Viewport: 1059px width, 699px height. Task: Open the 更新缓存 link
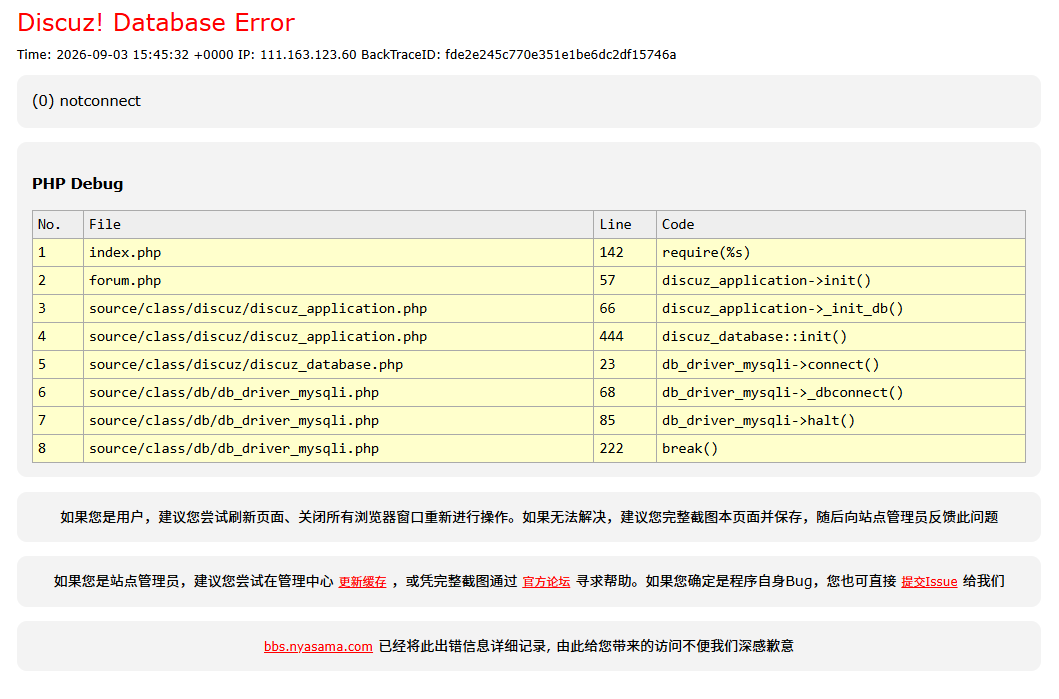pos(362,581)
